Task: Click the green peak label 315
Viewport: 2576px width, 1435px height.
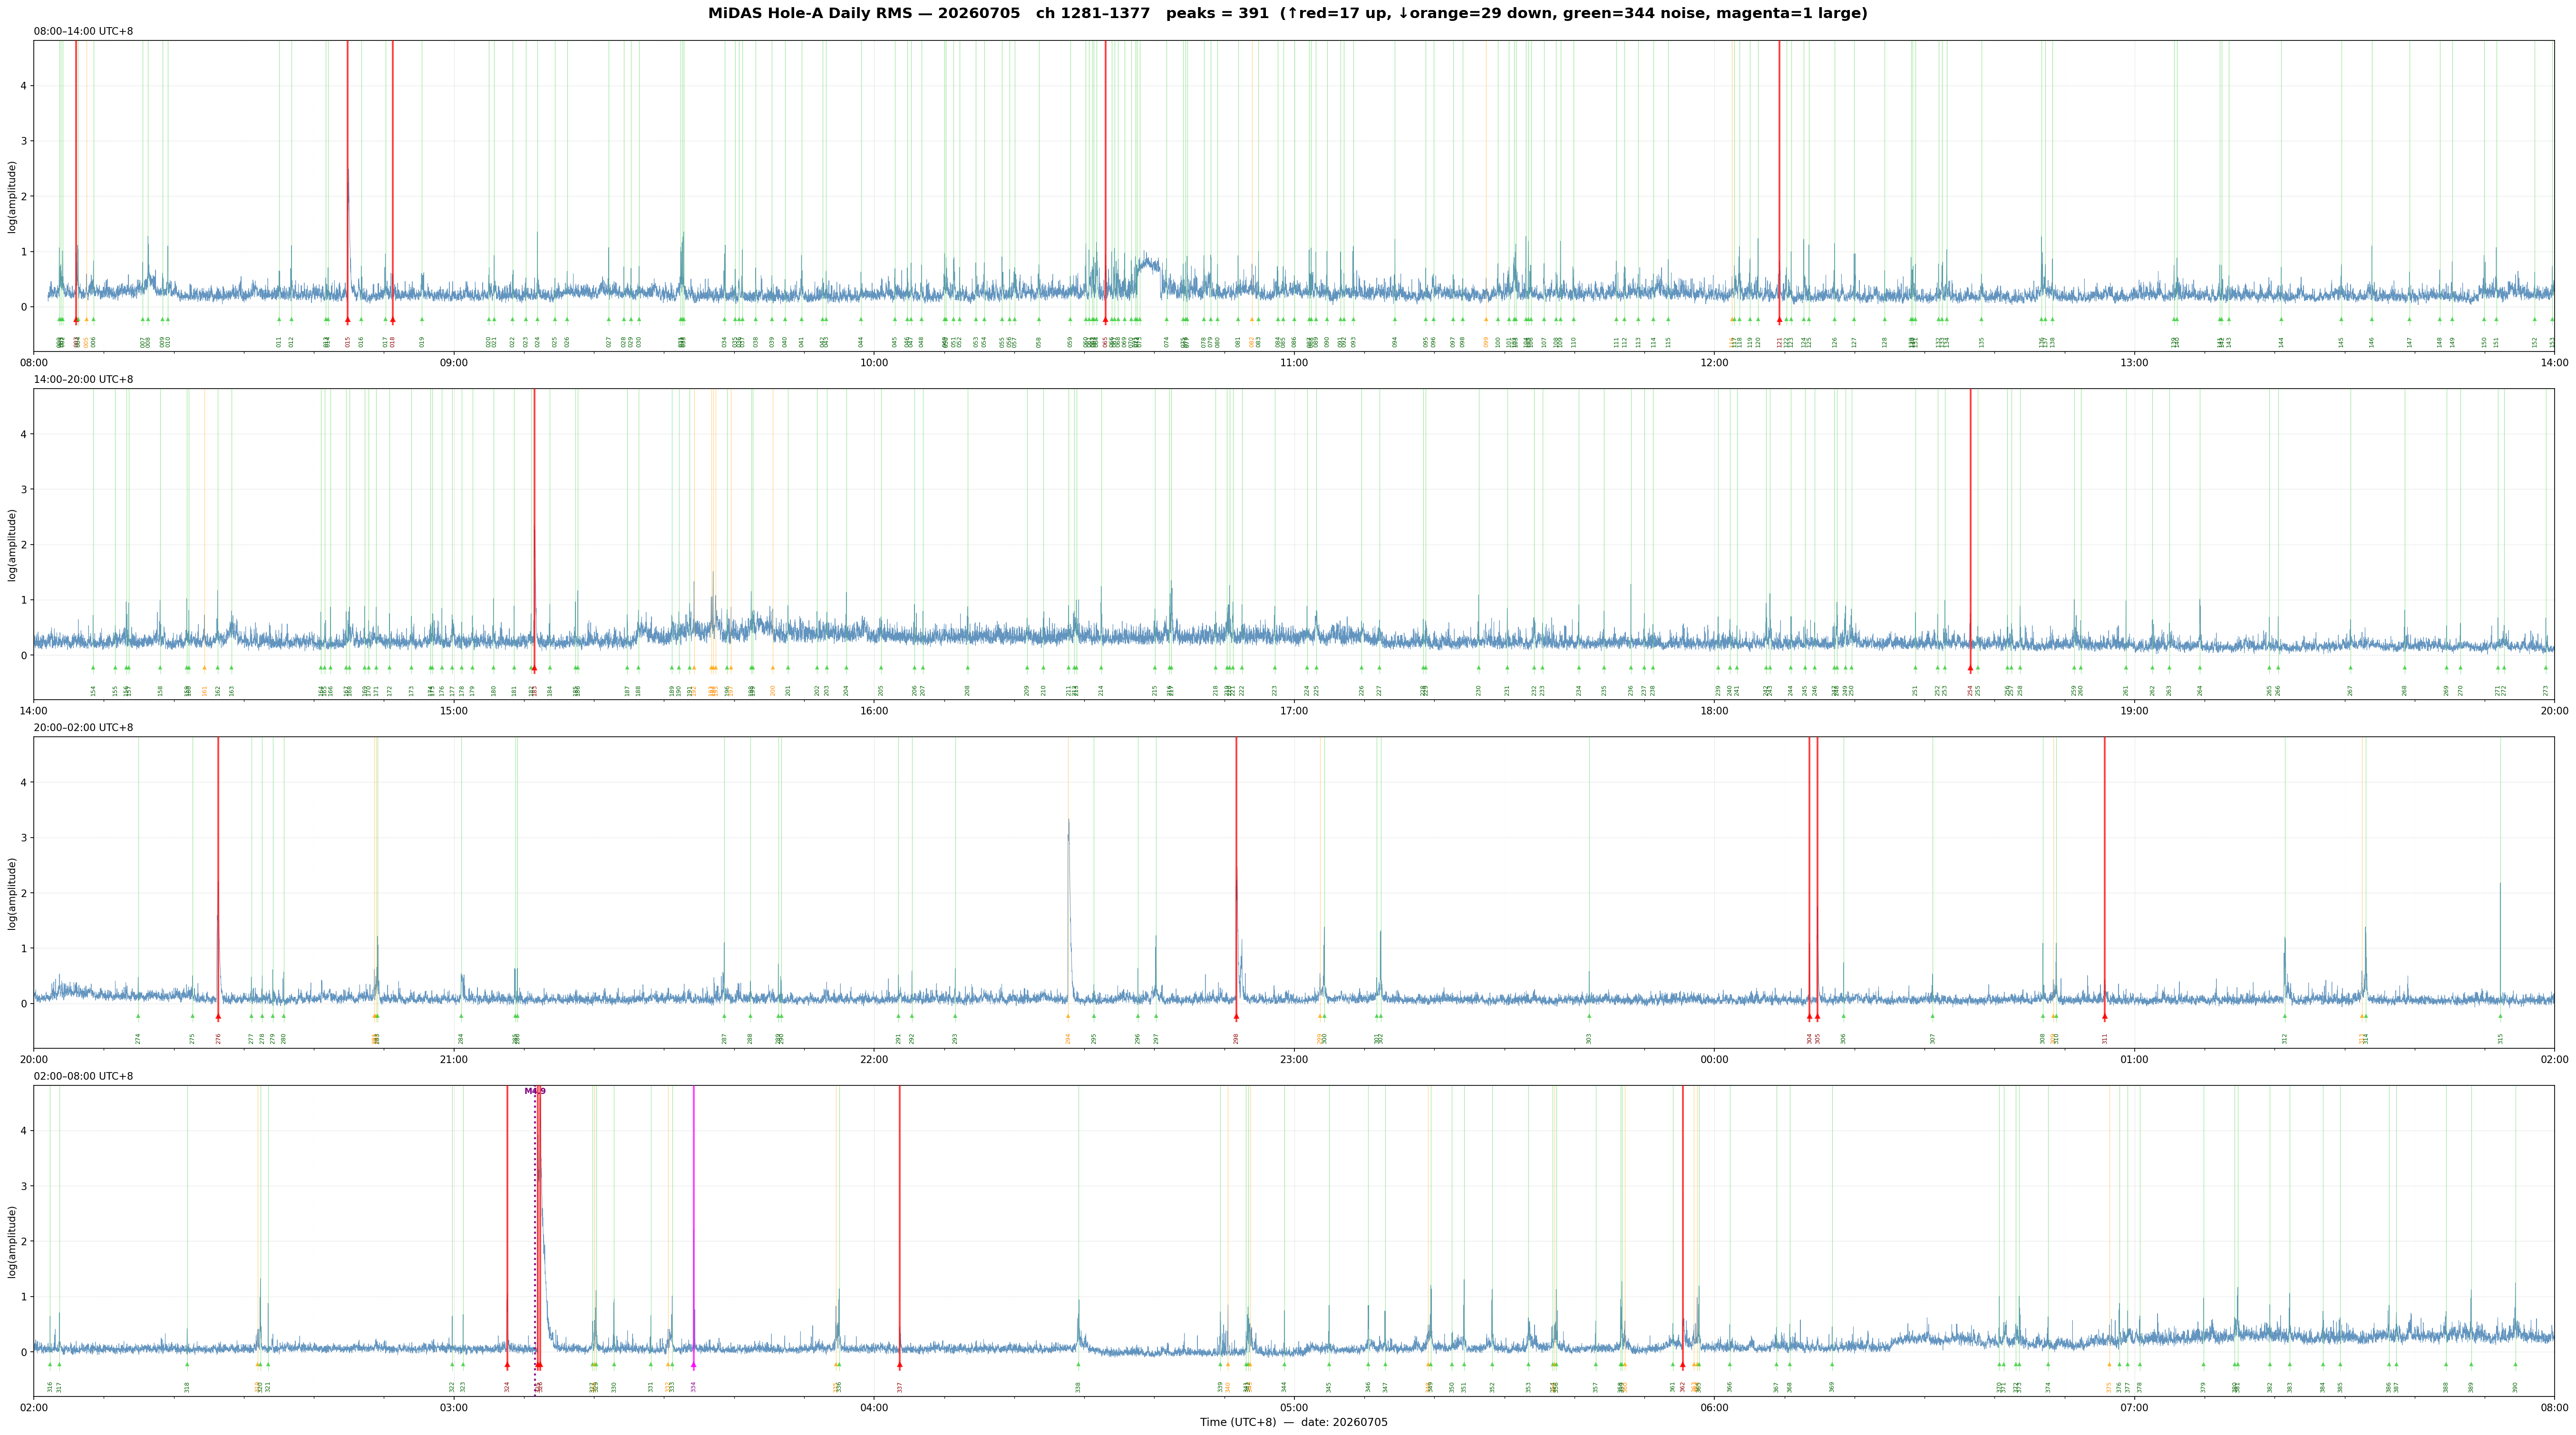Action: click(x=2501, y=1039)
